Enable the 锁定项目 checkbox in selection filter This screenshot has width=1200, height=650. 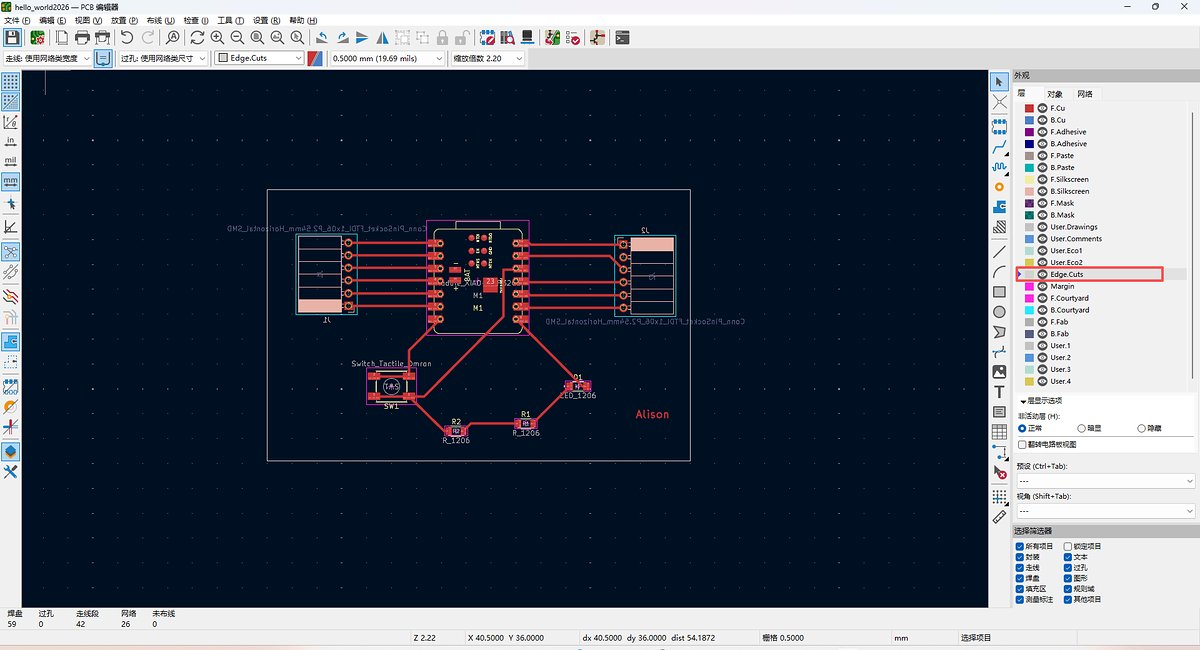click(x=1068, y=547)
